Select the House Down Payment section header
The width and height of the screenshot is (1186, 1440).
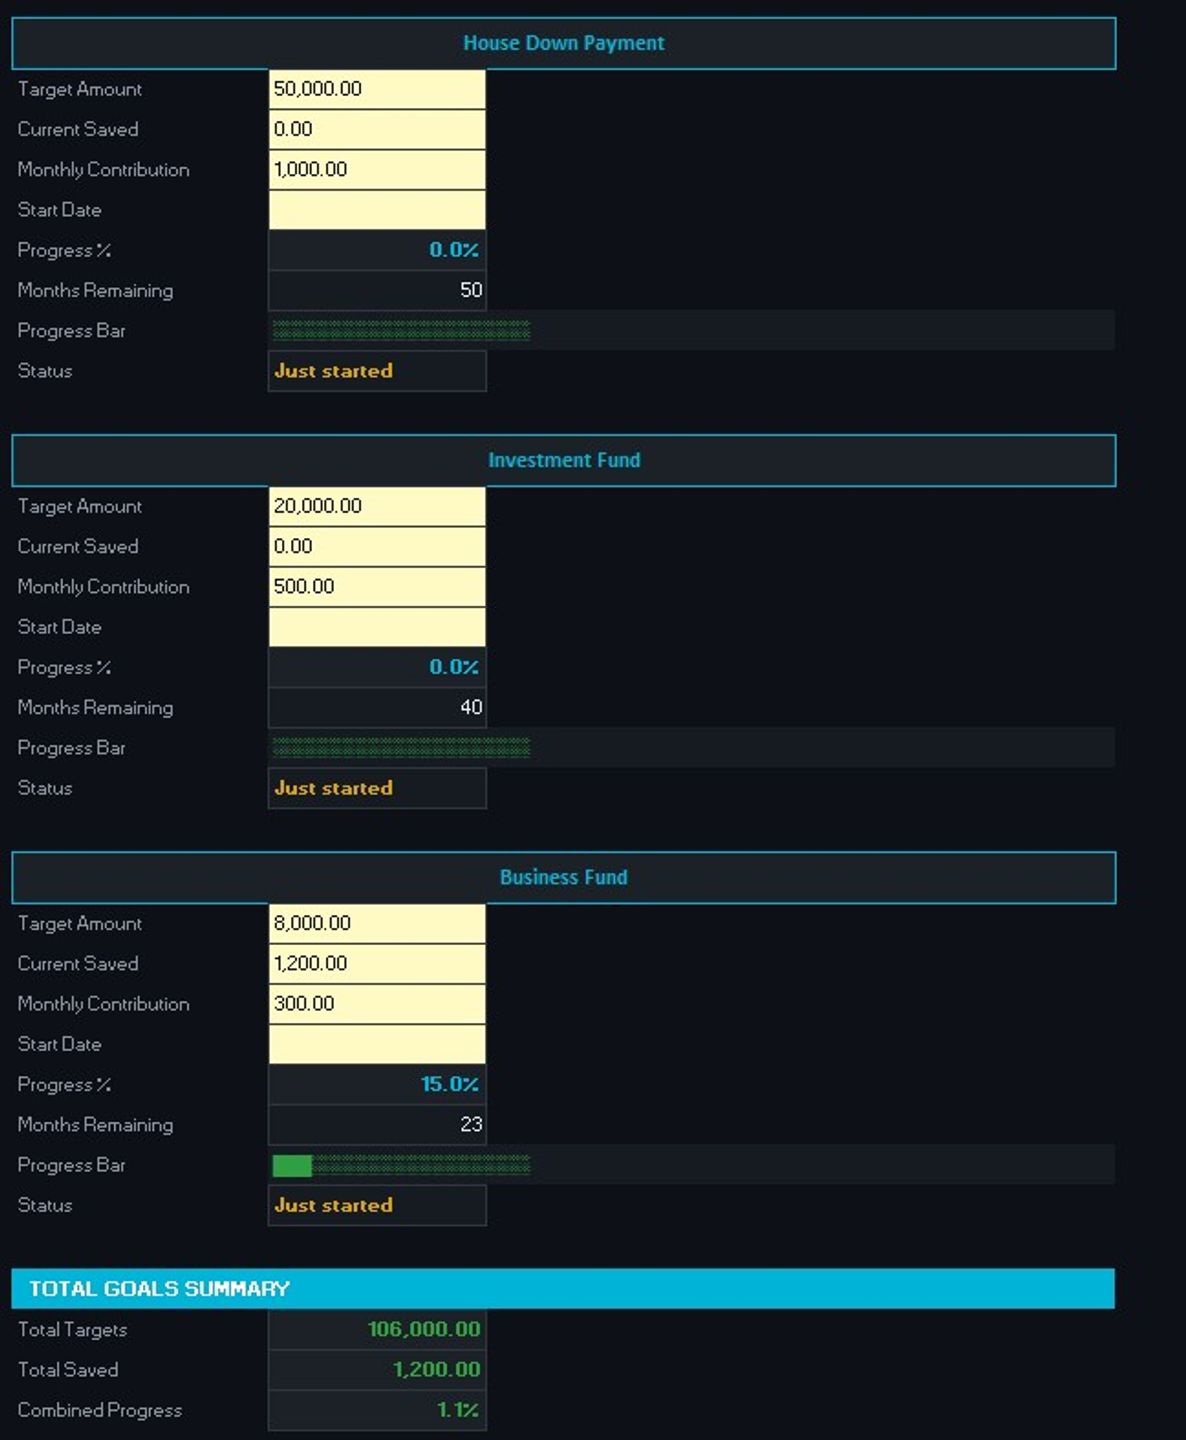(564, 43)
